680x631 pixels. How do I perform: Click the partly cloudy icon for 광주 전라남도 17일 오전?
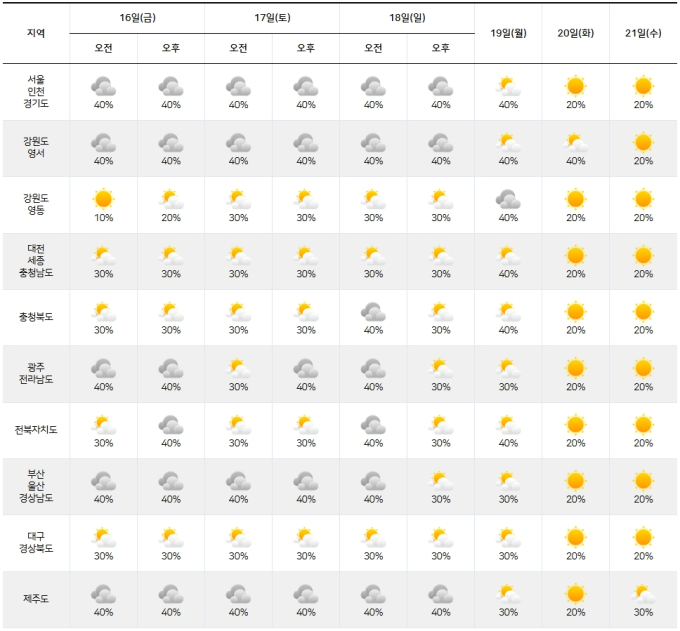tap(238, 368)
